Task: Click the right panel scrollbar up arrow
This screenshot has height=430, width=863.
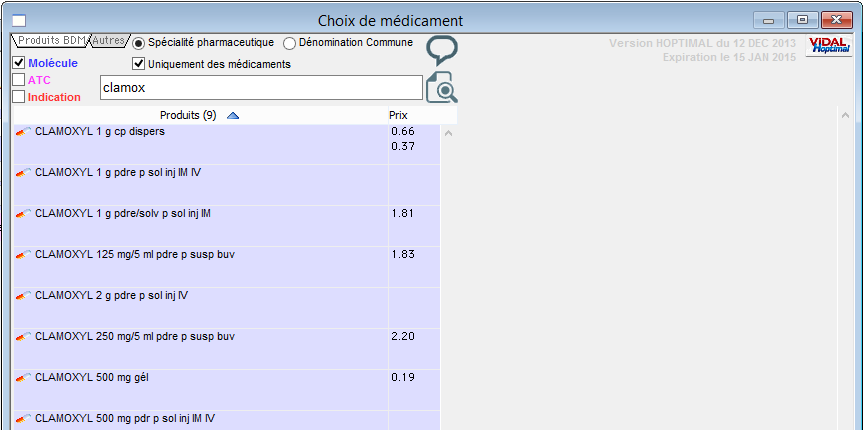Action: coord(845,116)
